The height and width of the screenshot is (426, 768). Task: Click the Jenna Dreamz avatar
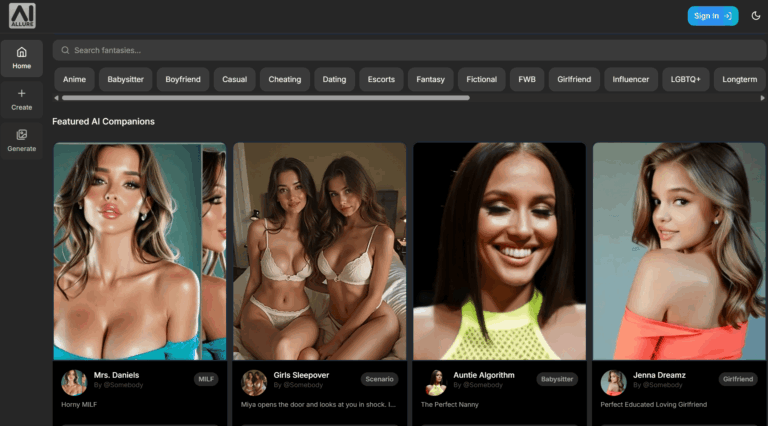tap(613, 382)
